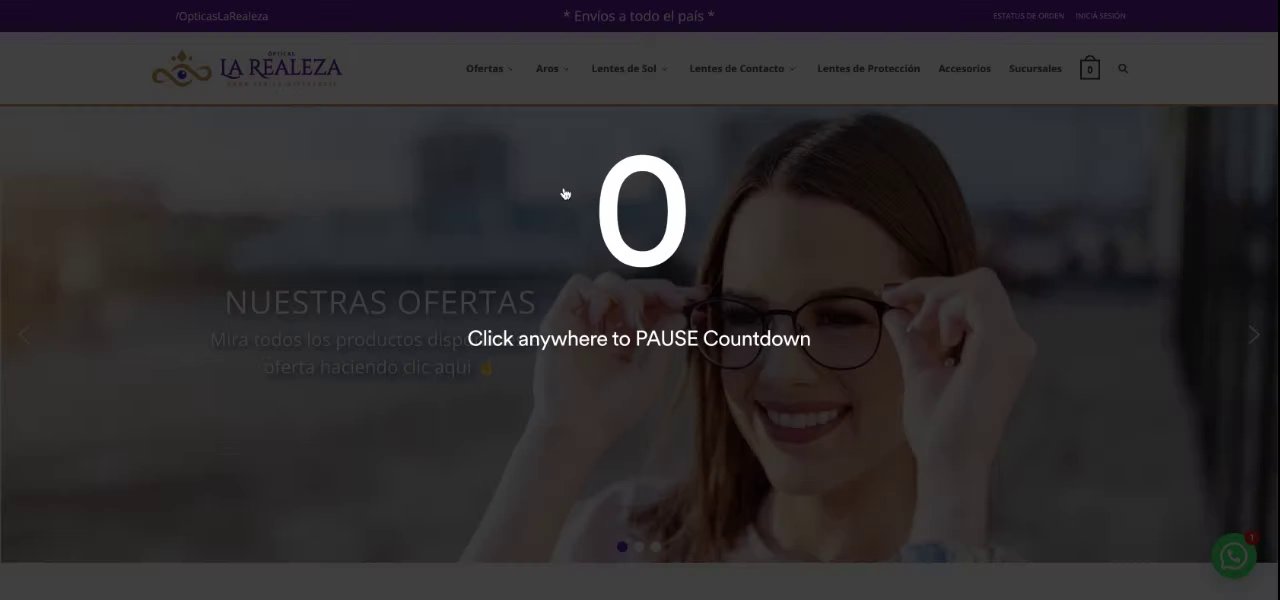Open the Accesorios menu item
1280x600 pixels.
click(964, 69)
